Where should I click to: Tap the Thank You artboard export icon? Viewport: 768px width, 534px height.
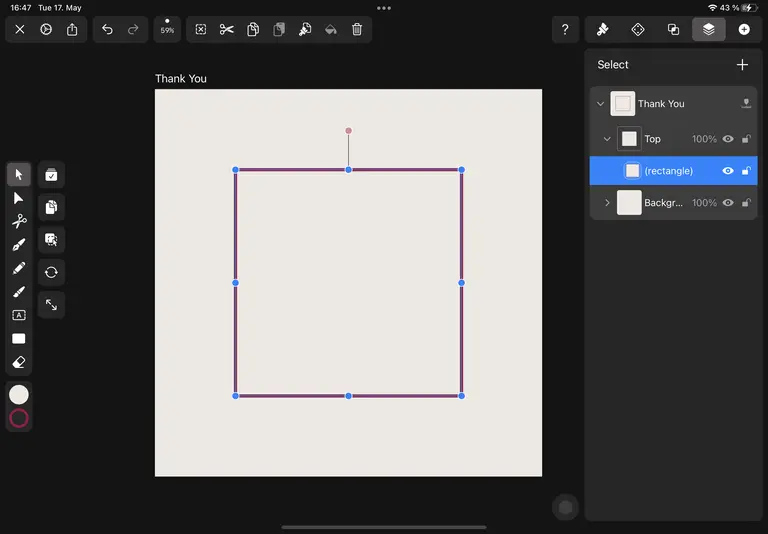pos(746,103)
